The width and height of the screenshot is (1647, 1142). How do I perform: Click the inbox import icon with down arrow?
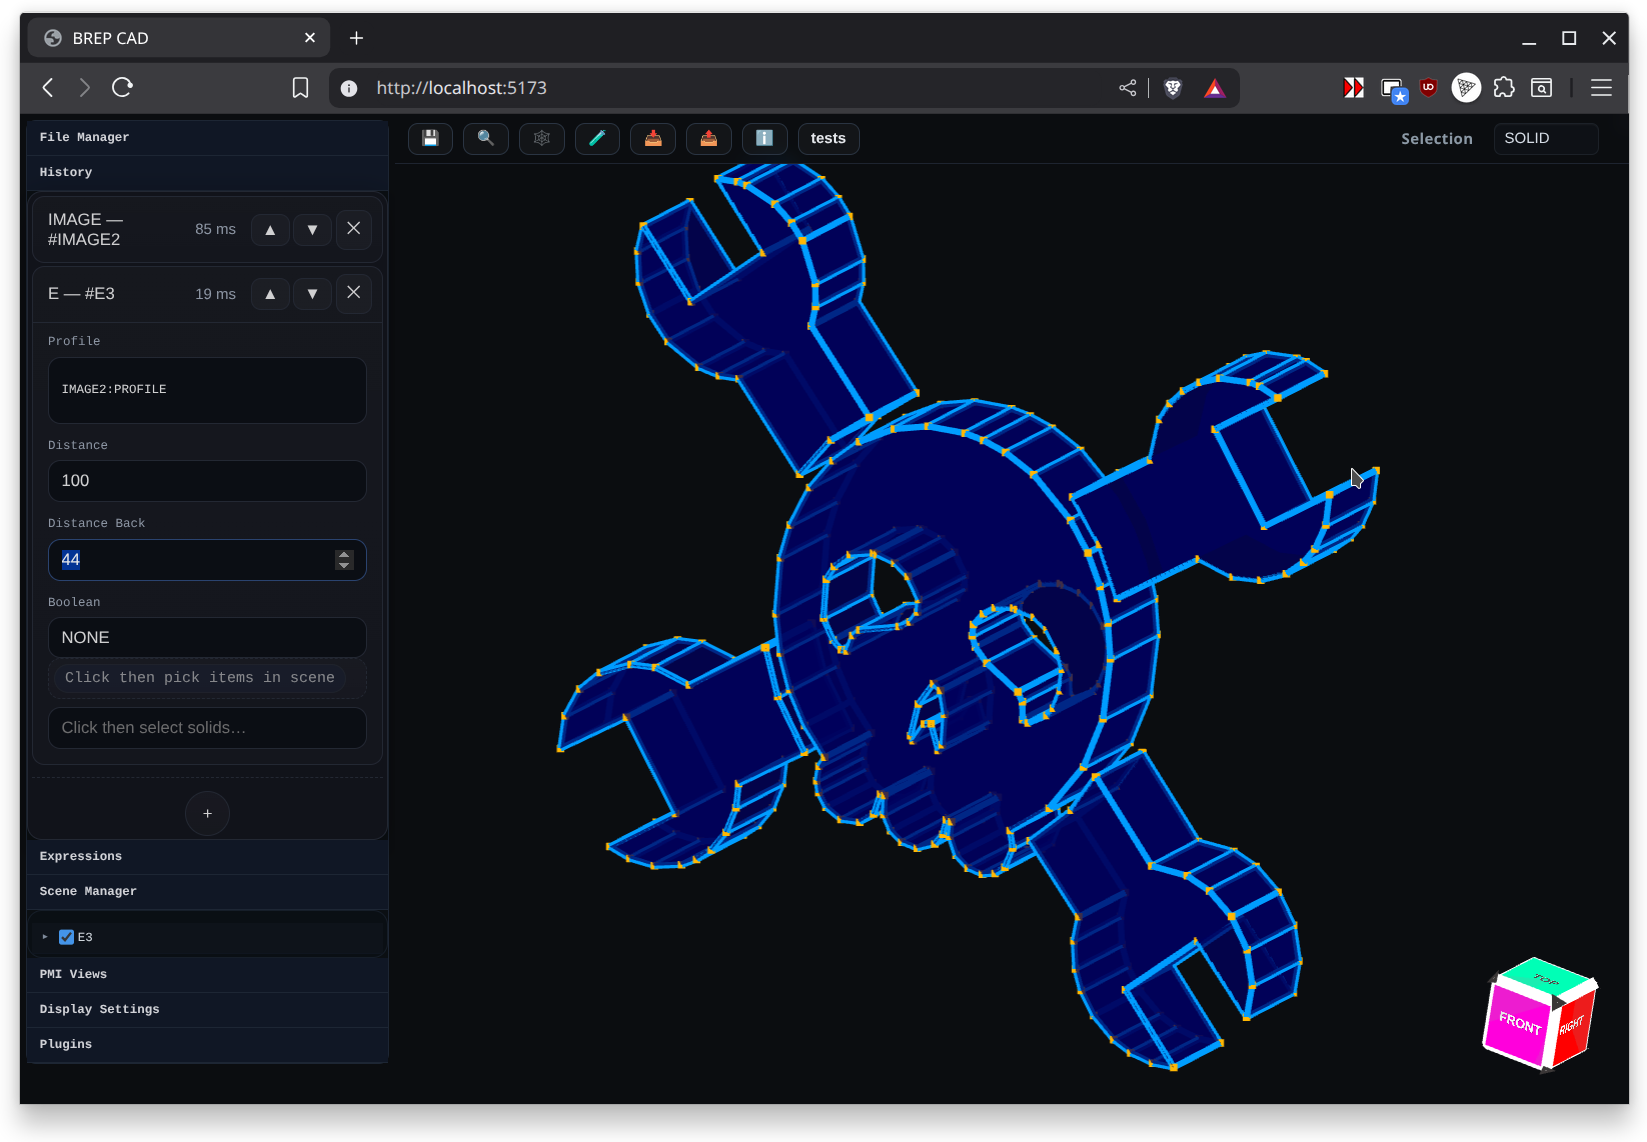pyautogui.click(x=653, y=138)
